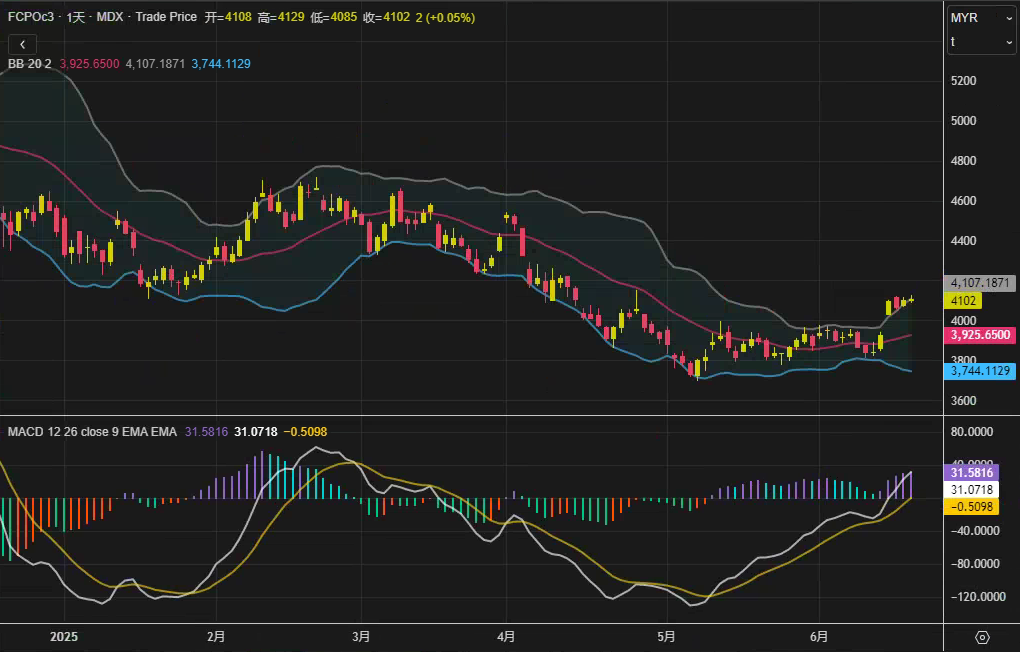Viewport: 1020px width, 652px height.
Task: Click the white 31.0718 MACD axis tag
Action: coord(971,489)
